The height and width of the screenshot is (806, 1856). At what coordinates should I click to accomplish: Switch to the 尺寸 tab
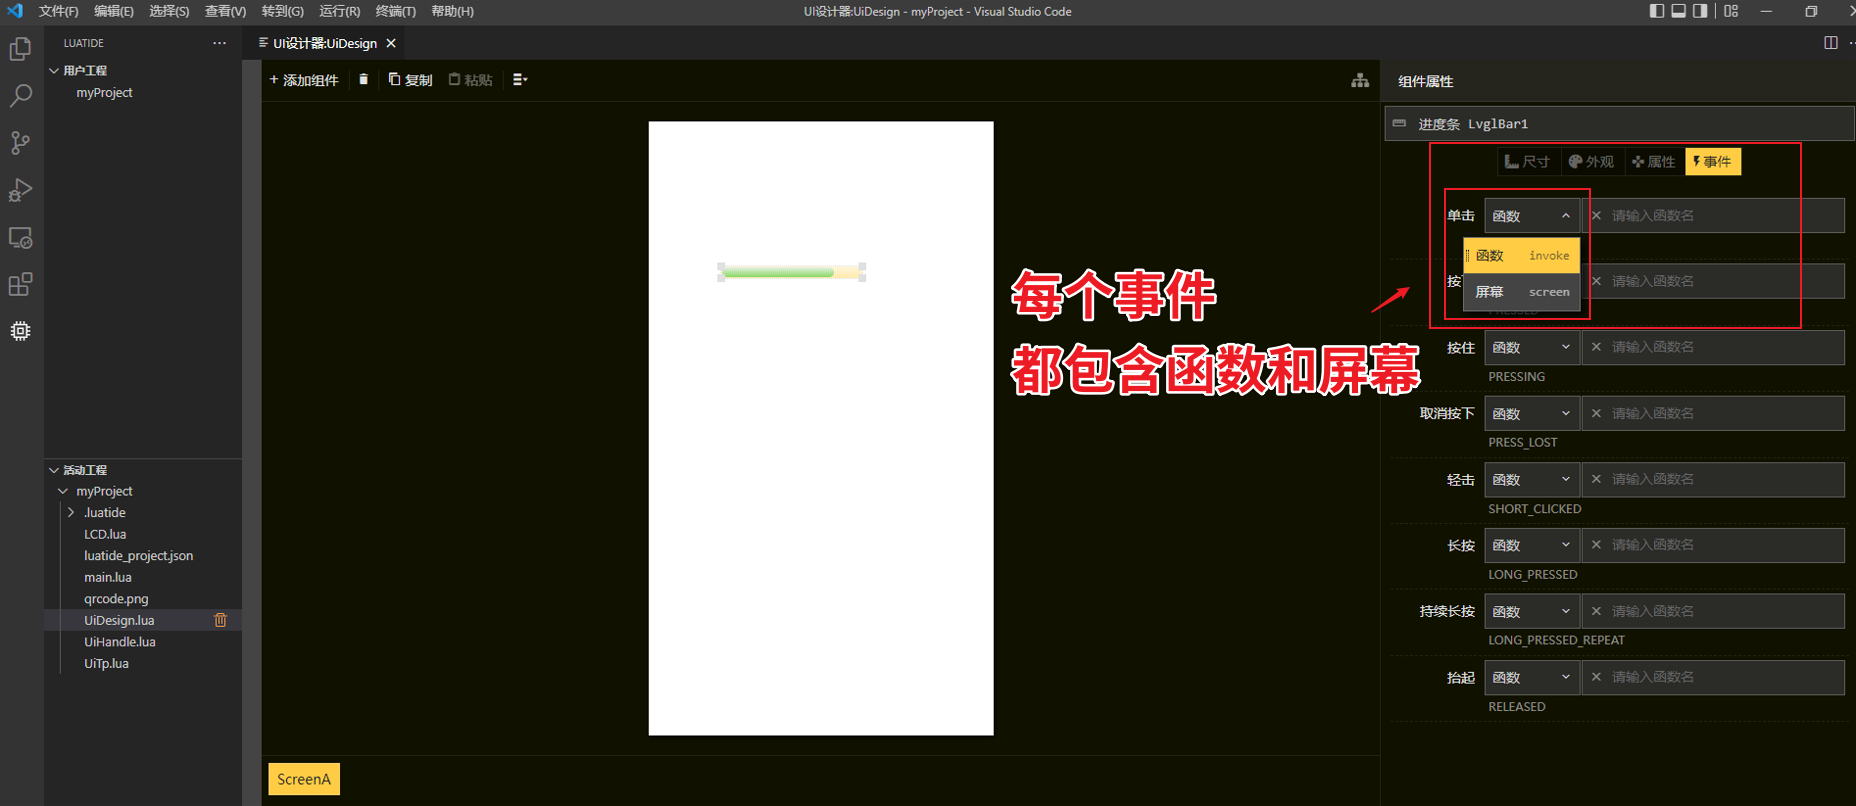[1527, 162]
